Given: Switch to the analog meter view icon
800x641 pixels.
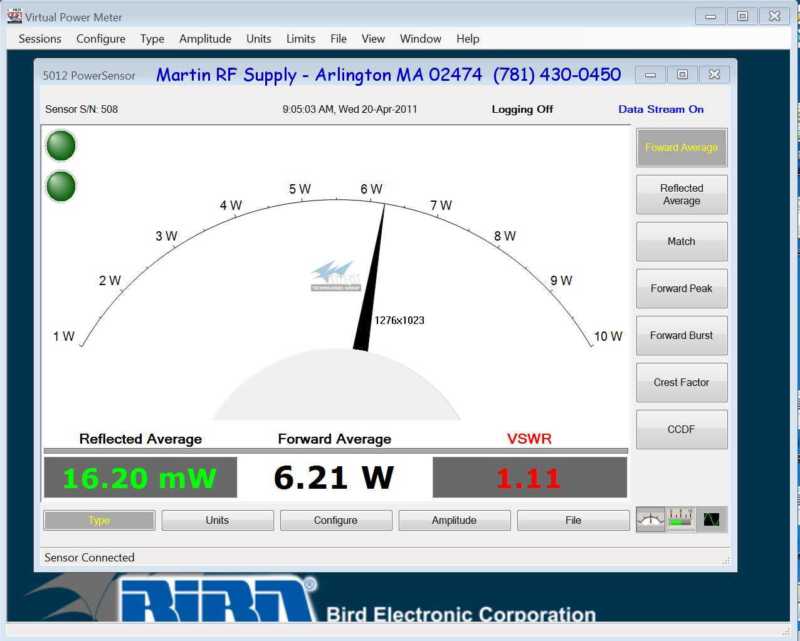Looking at the screenshot, I should 651,519.
